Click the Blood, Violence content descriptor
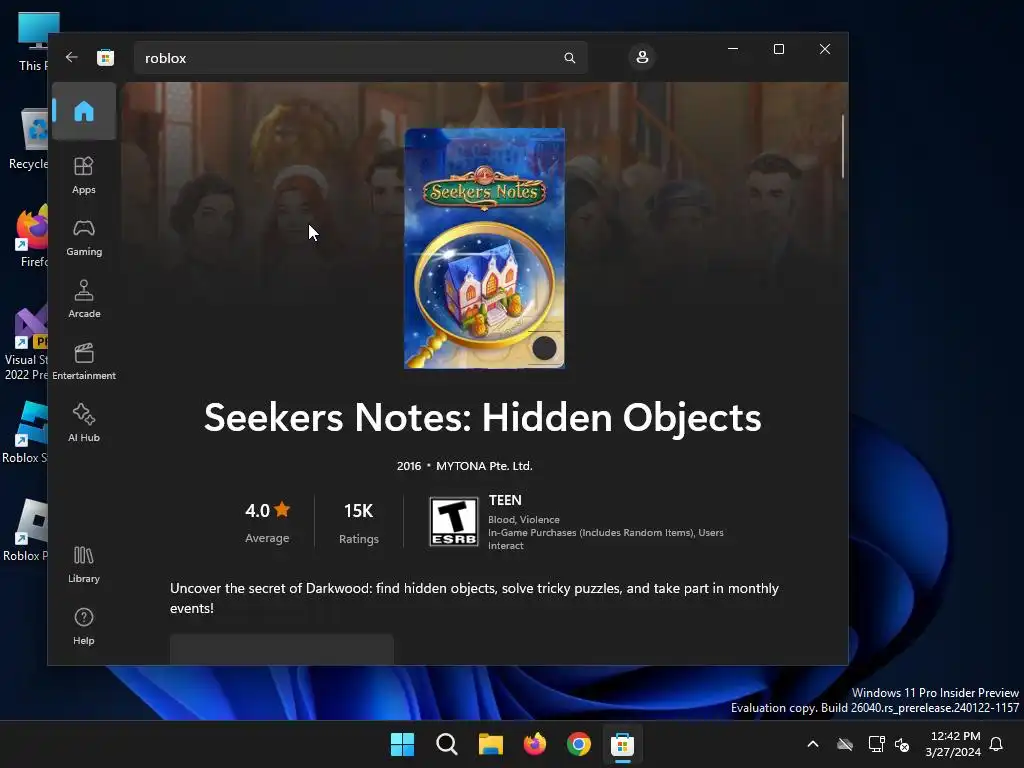This screenshot has width=1024, height=768. click(524, 520)
